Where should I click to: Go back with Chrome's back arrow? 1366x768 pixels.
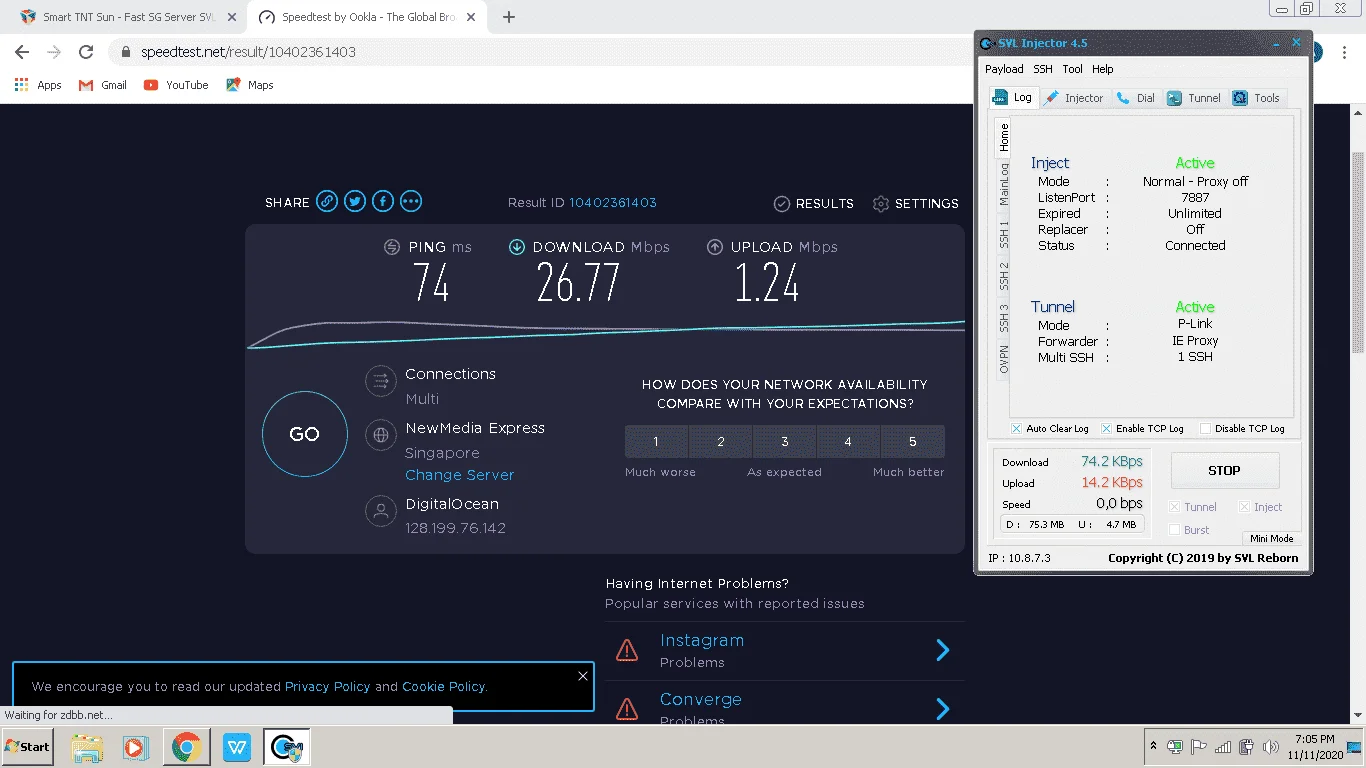22,52
